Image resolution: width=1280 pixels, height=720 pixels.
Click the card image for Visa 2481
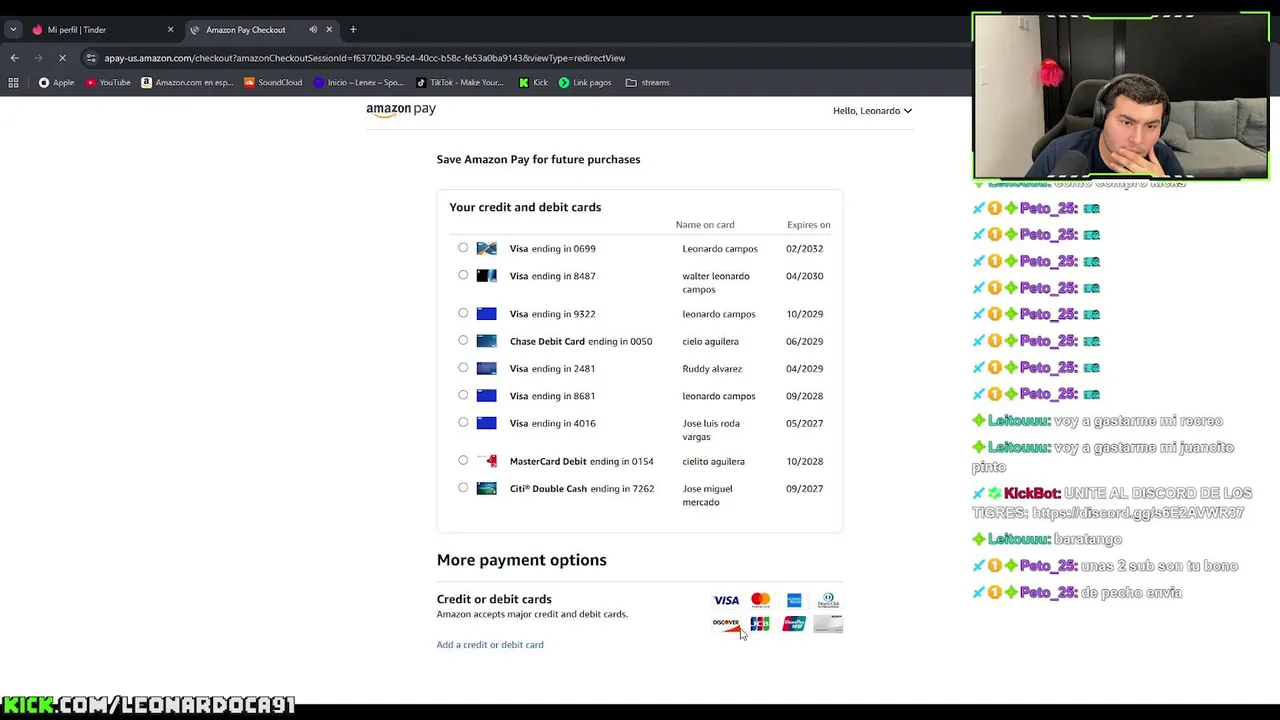tap(486, 368)
